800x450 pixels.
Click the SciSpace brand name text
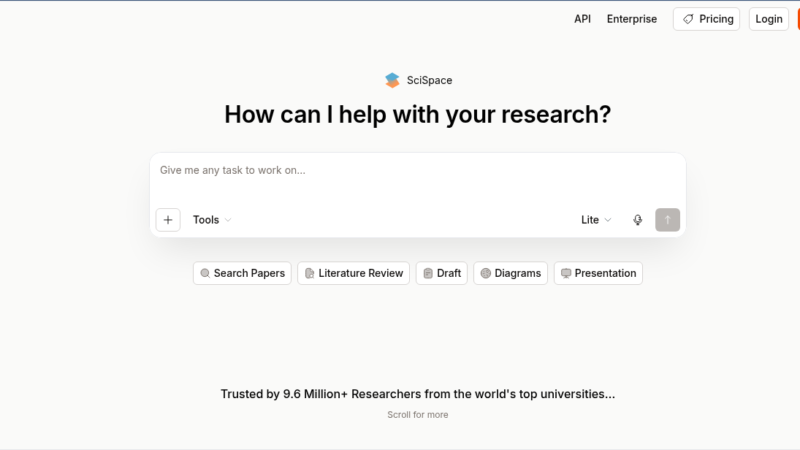point(429,80)
